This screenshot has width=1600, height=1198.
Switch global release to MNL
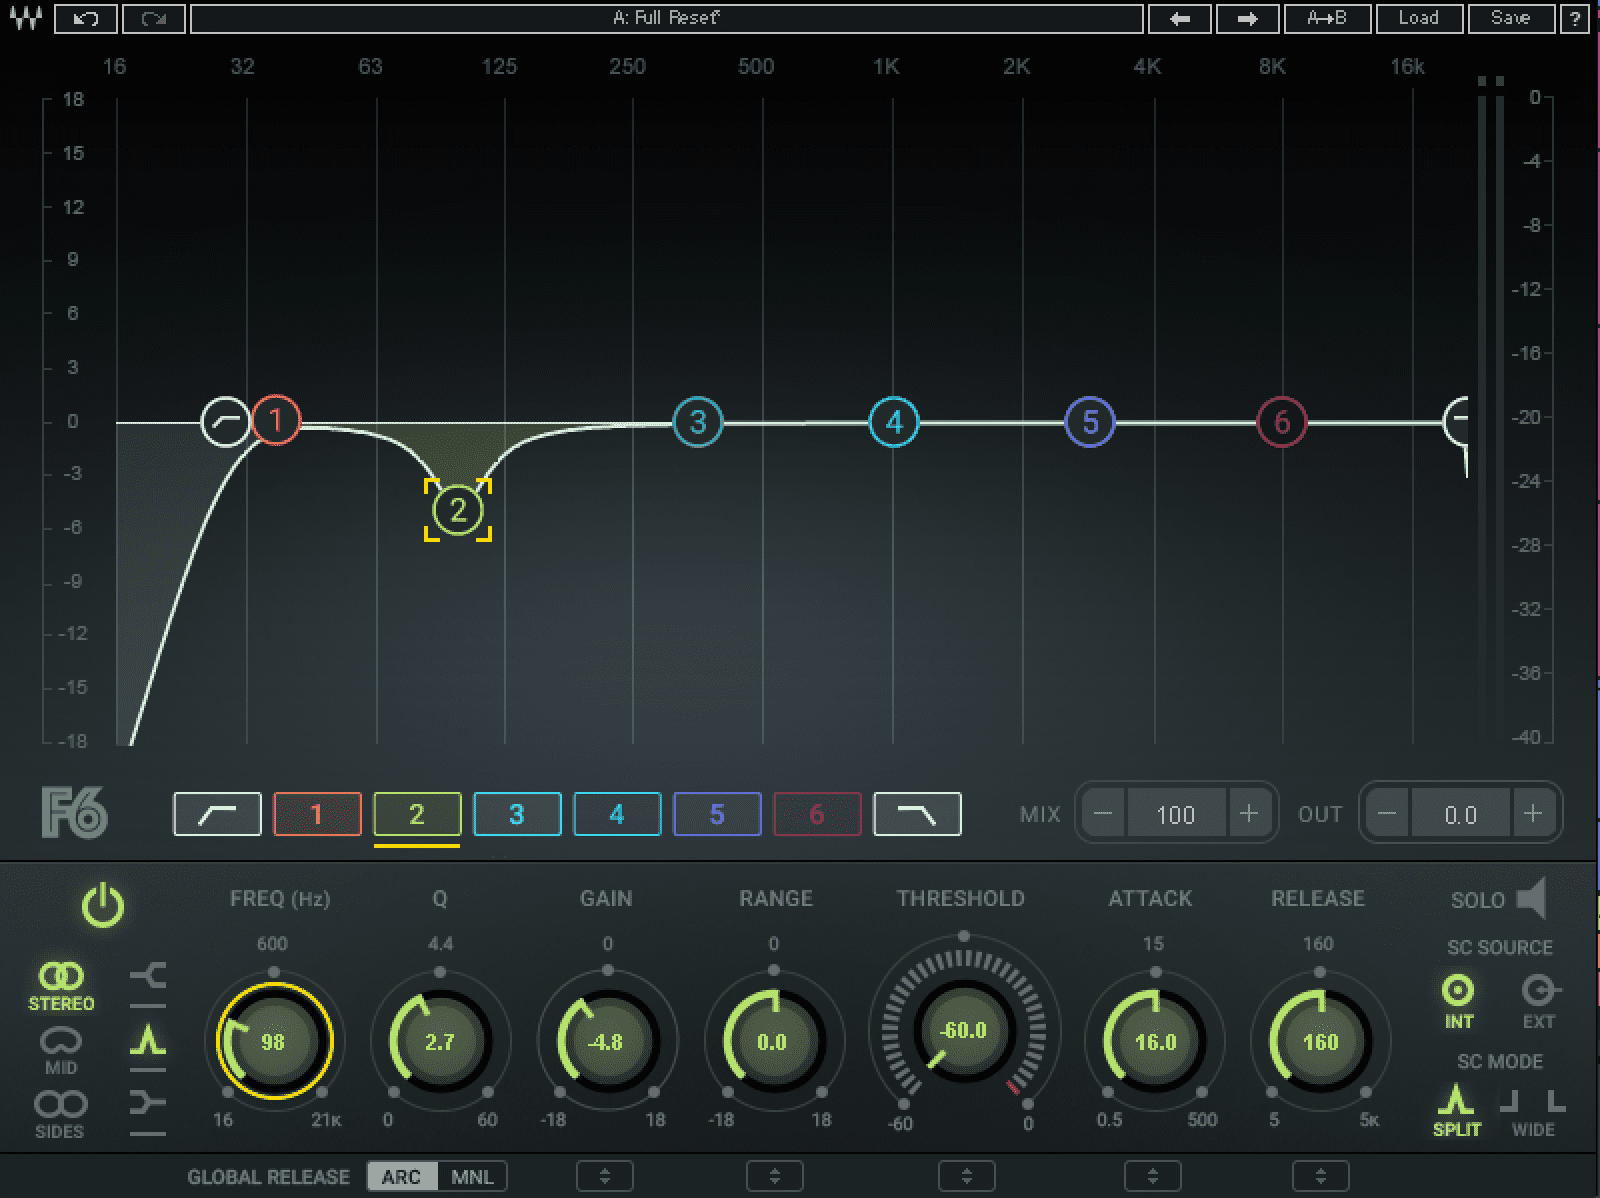tap(472, 1176)
